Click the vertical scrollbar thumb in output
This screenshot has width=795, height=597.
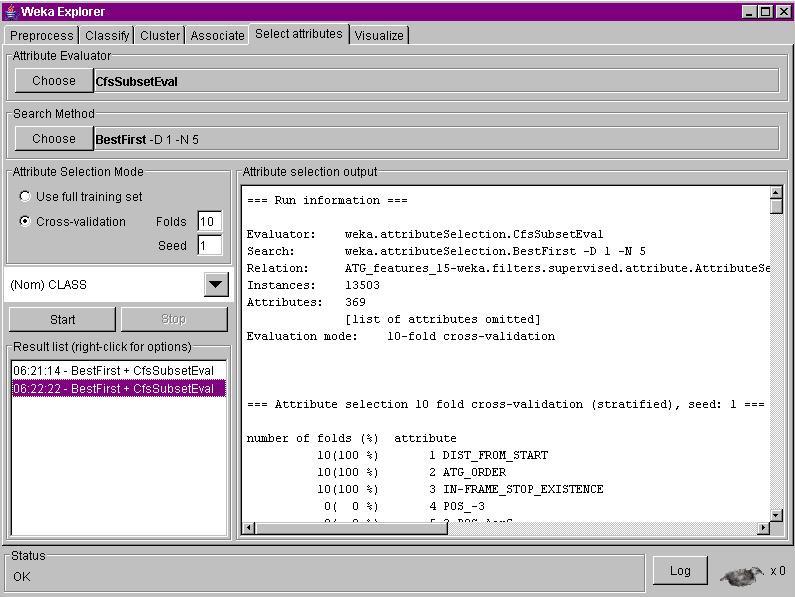coord(776,206)
